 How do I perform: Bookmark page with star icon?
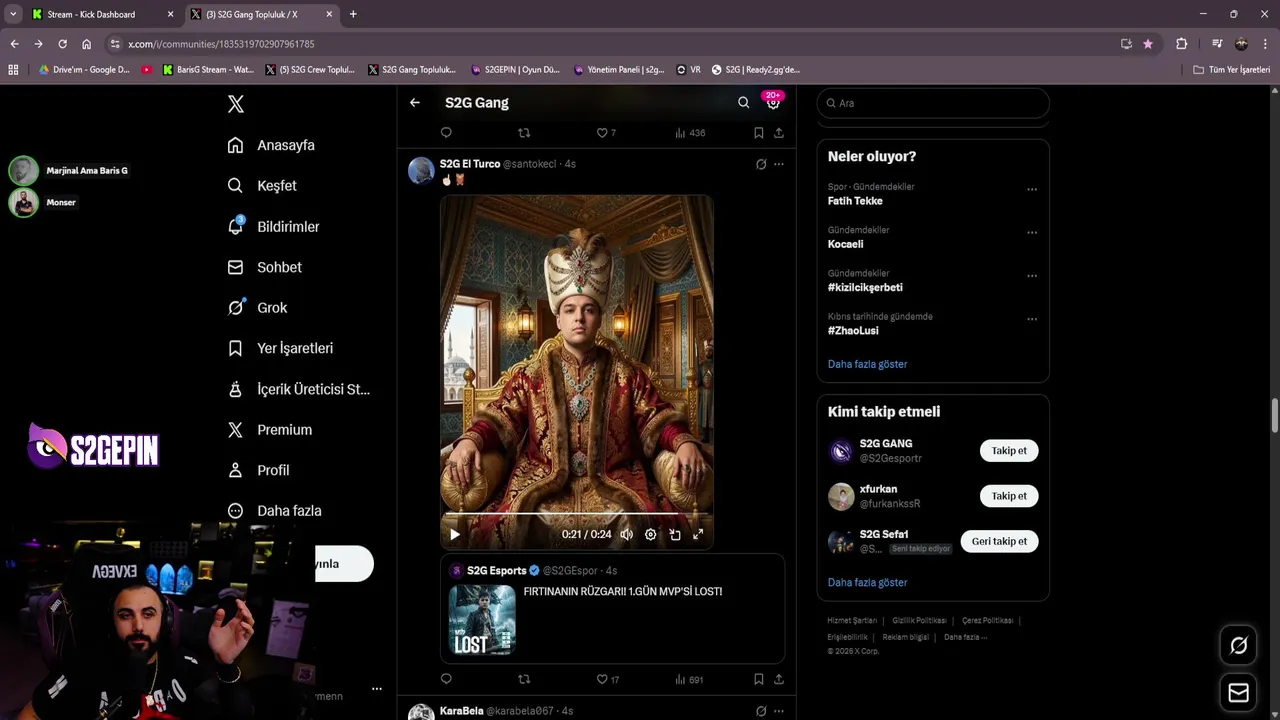tap(1148, 44)
